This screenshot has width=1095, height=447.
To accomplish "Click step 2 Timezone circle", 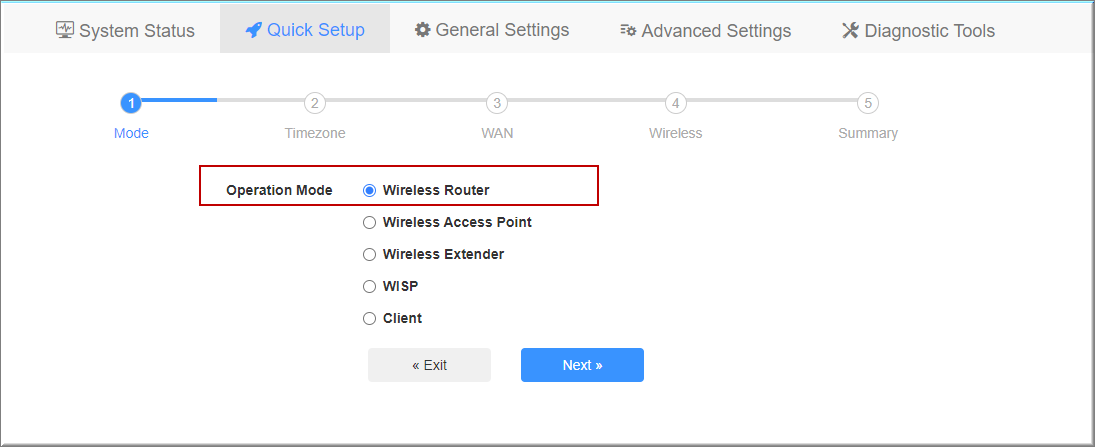I will click(x=315, y=103).
